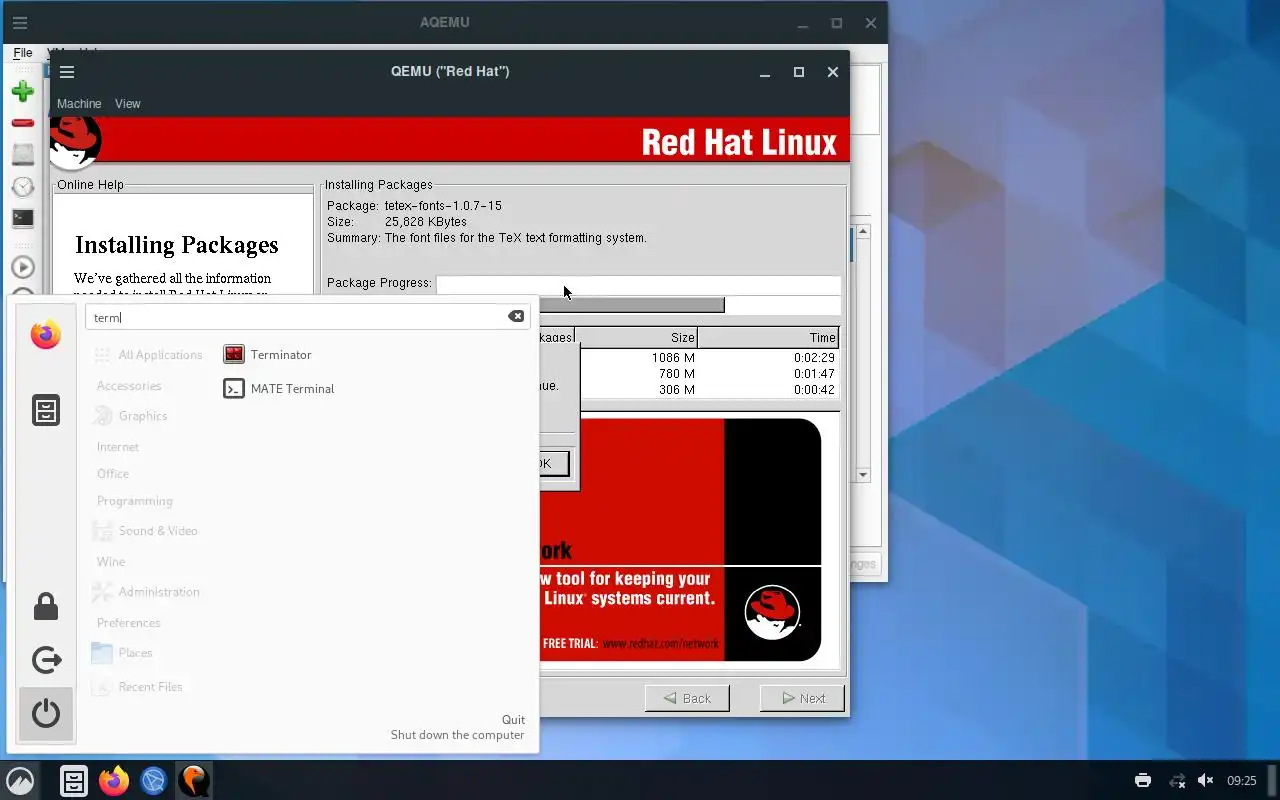Select Places category in menu
The height and width of the screenshot is (800, 1280).
pyautogui.click(x=123, y=653)
